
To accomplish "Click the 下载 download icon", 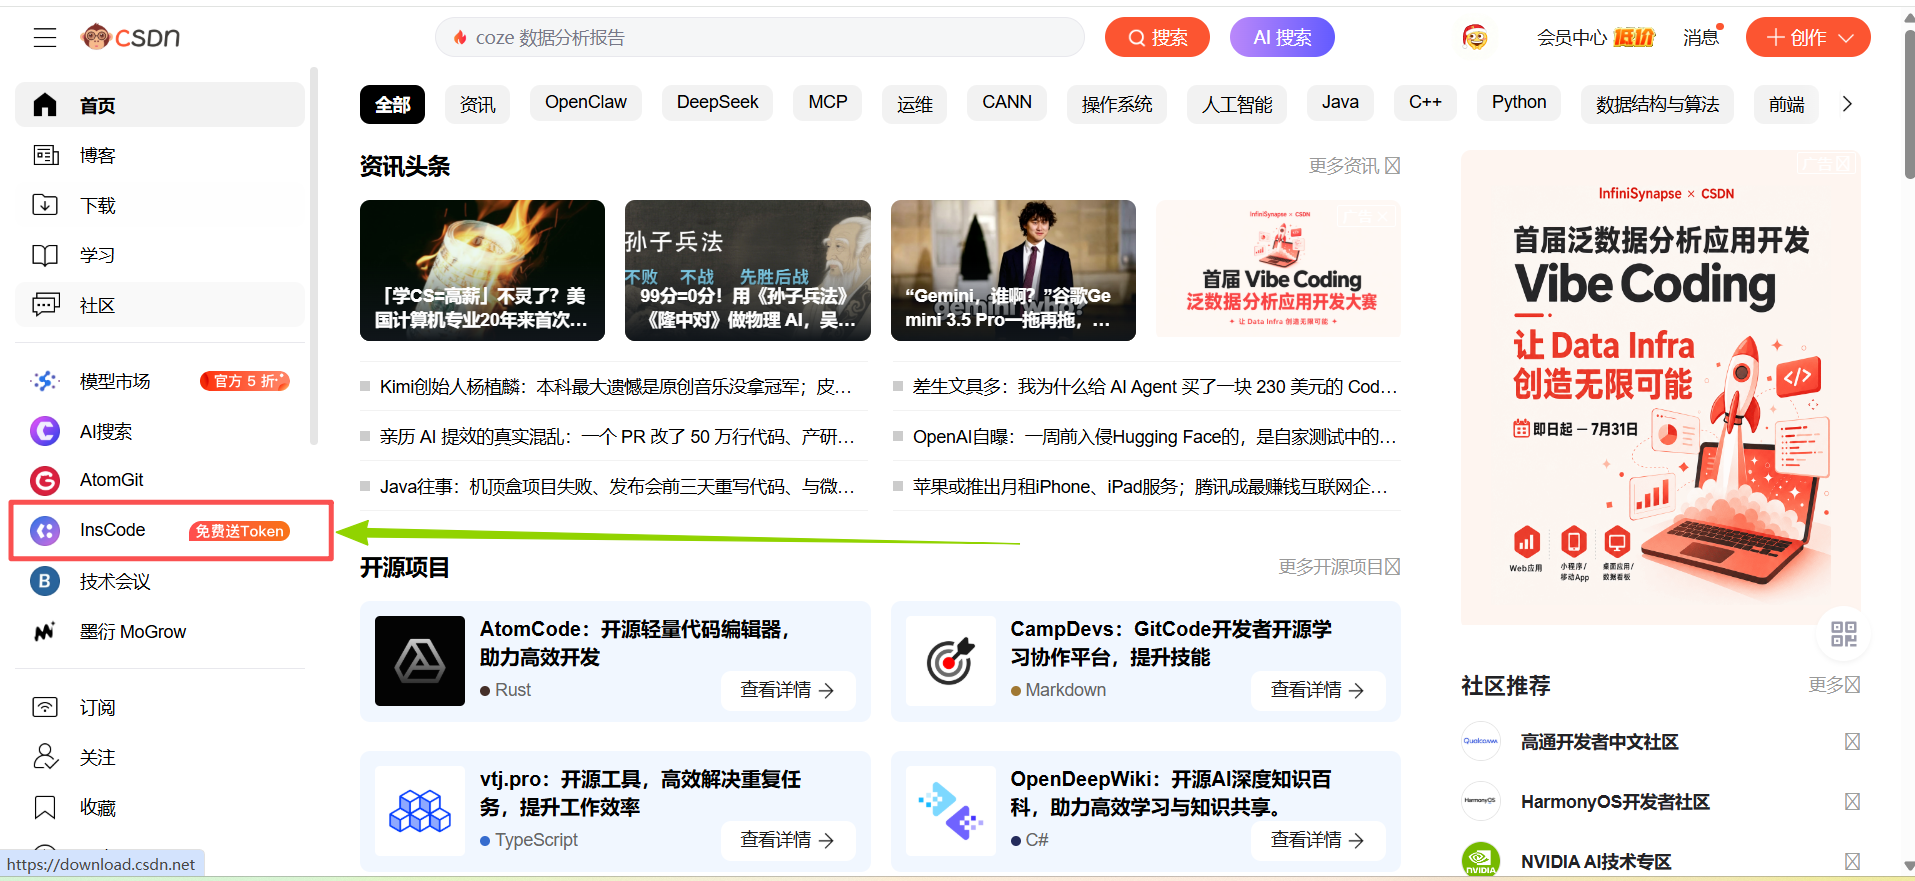I will (45, 205).
